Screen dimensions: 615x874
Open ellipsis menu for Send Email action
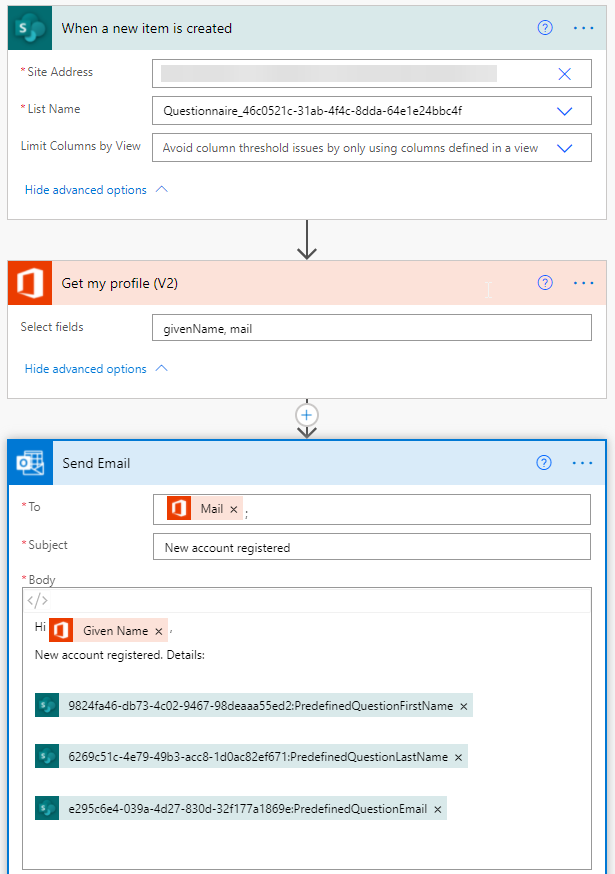click(583, 463)
